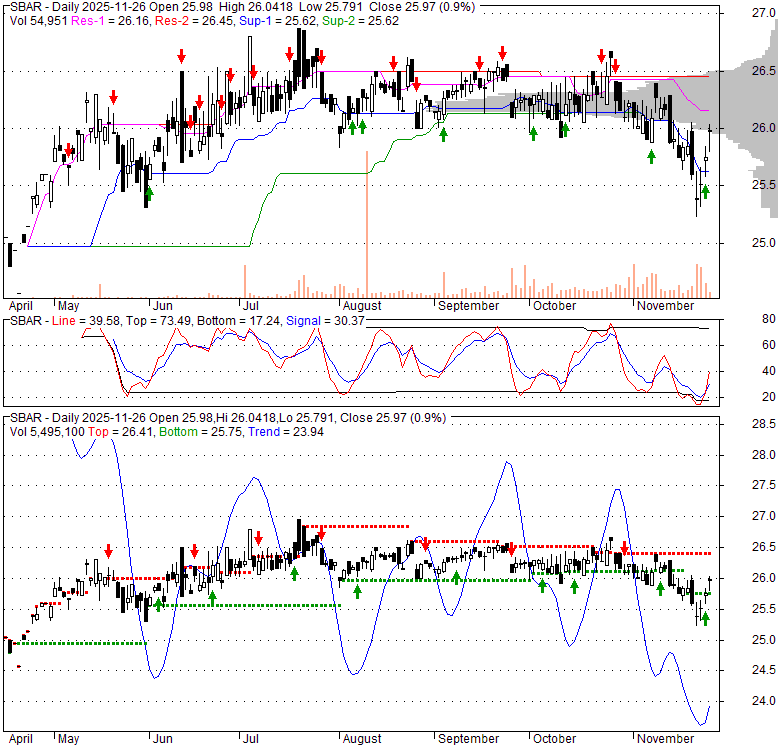Select Vol 54,951 text in top chart
Viewport: 780px width, 745px height.
(x=38, y=21)
